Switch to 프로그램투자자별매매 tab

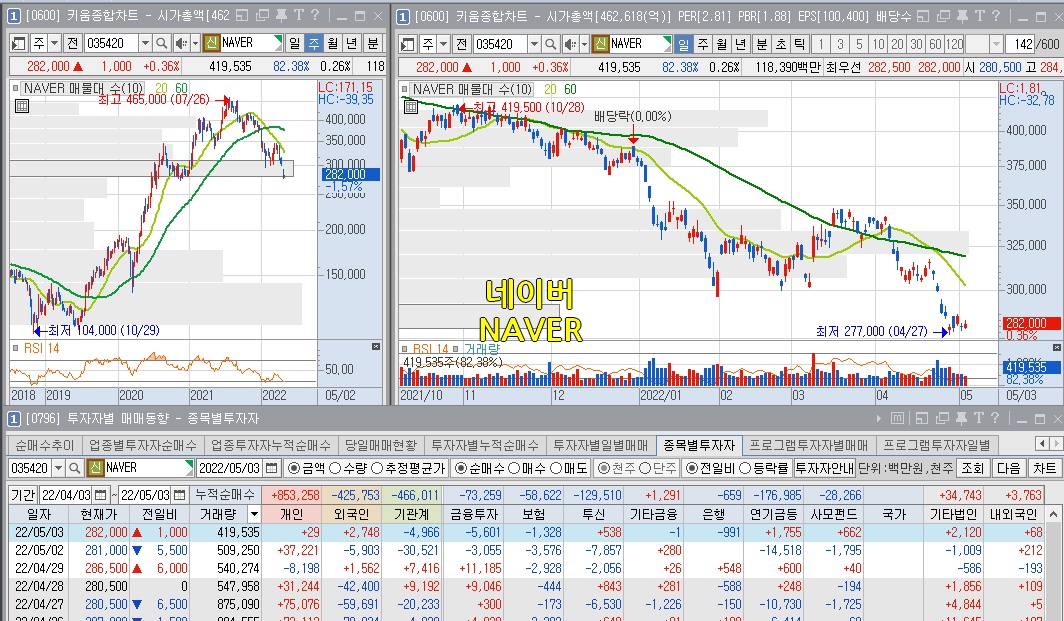click(x=808, y=445)
